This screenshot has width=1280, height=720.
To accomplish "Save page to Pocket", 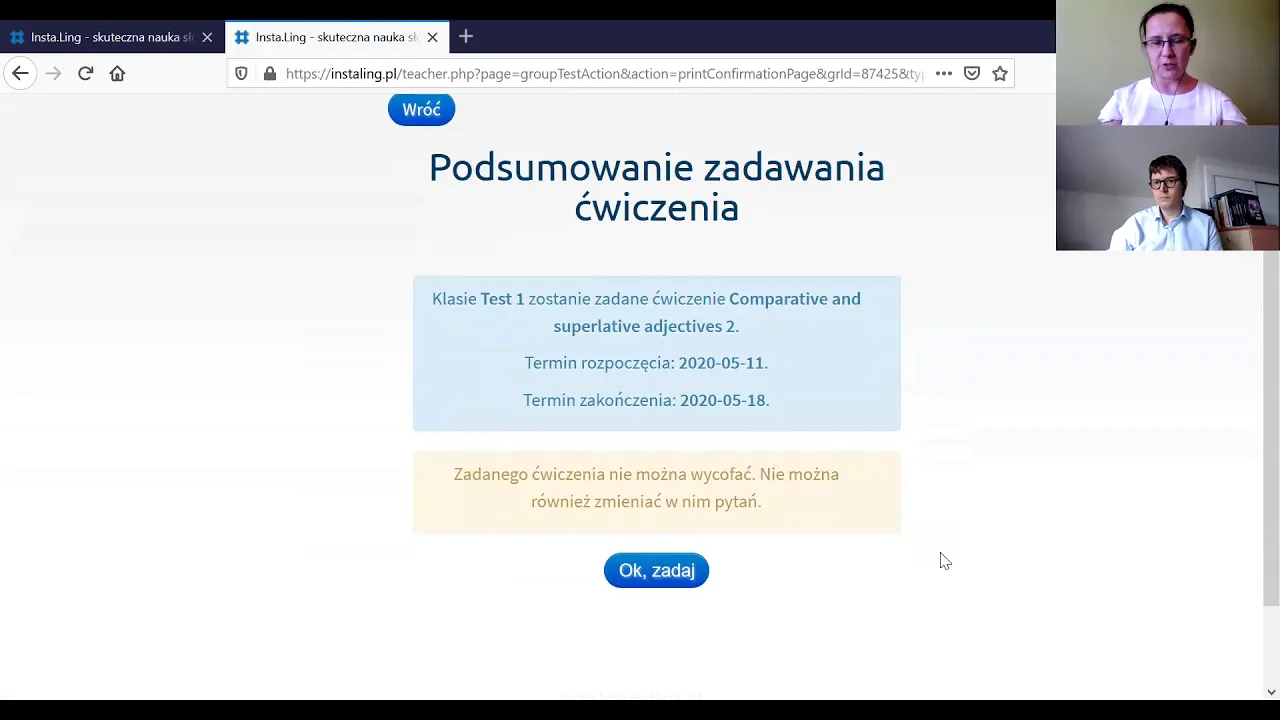I will pos(972,73).
